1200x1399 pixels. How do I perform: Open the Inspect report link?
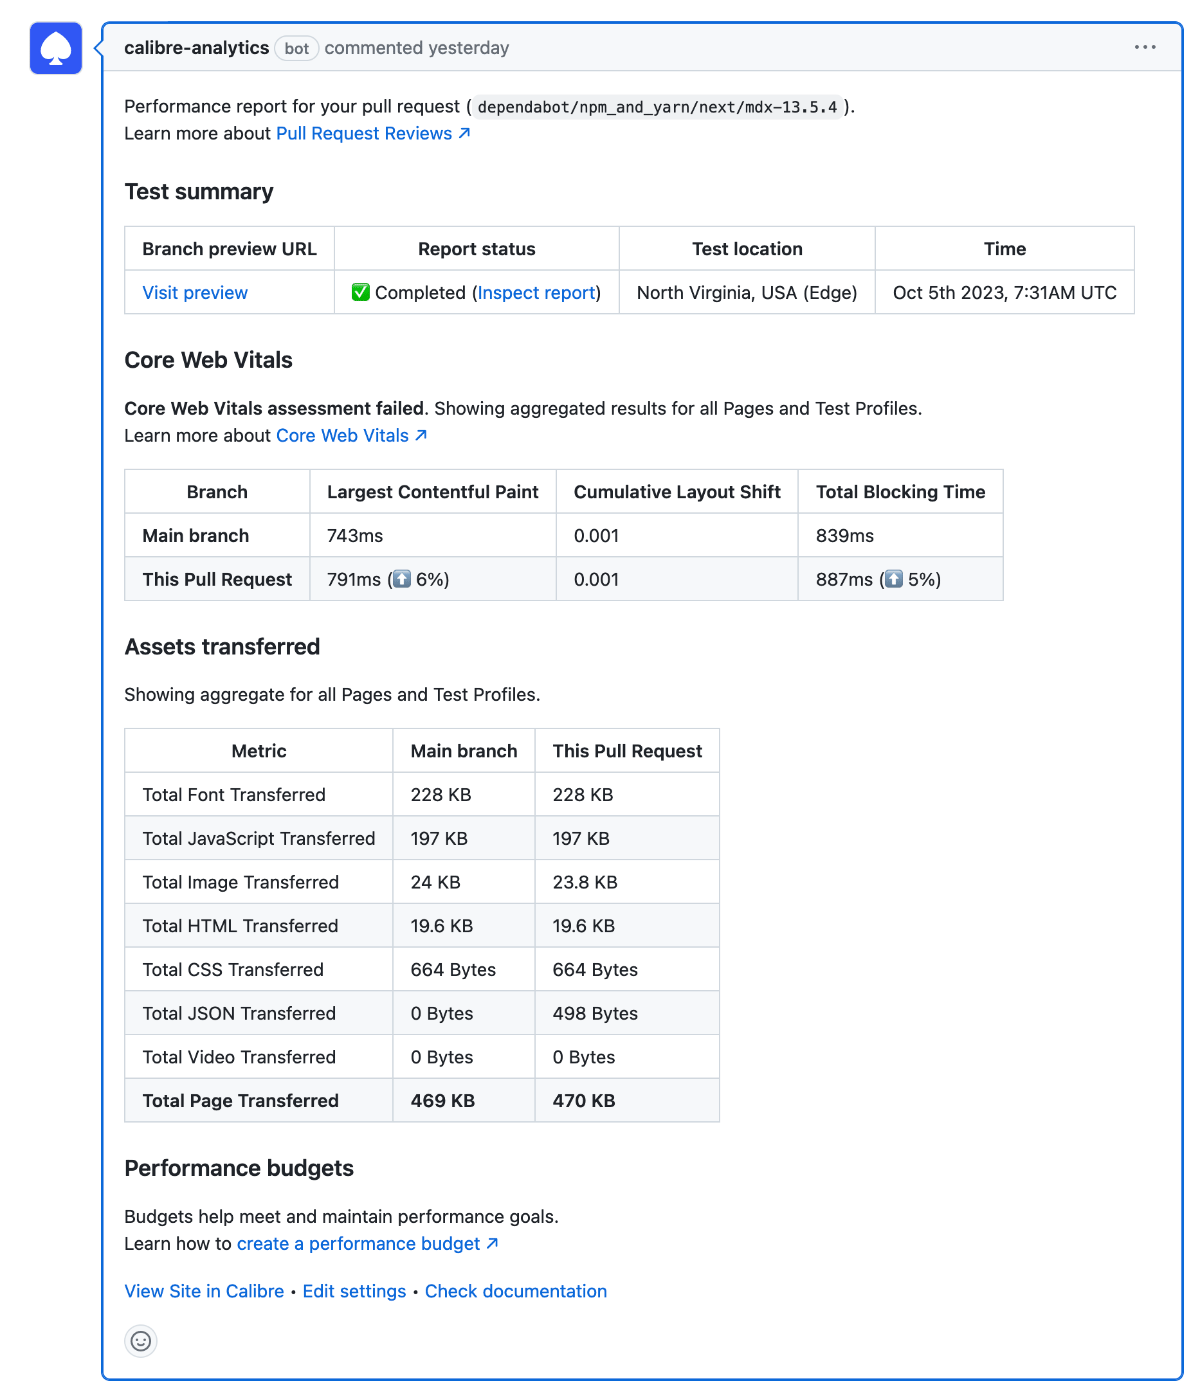pos(535,292)
